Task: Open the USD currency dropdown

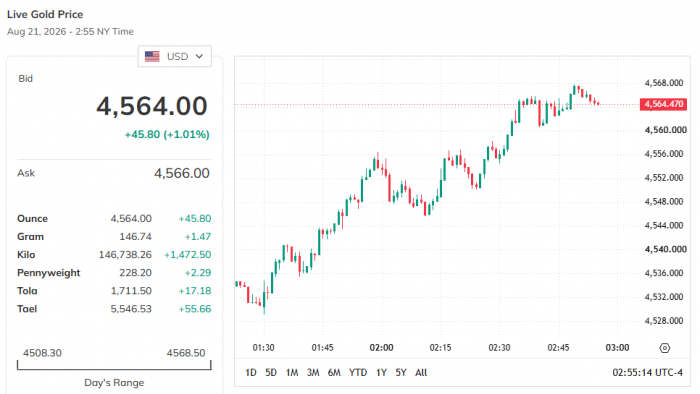Action: pyautogui.click(x=175, y=56)
